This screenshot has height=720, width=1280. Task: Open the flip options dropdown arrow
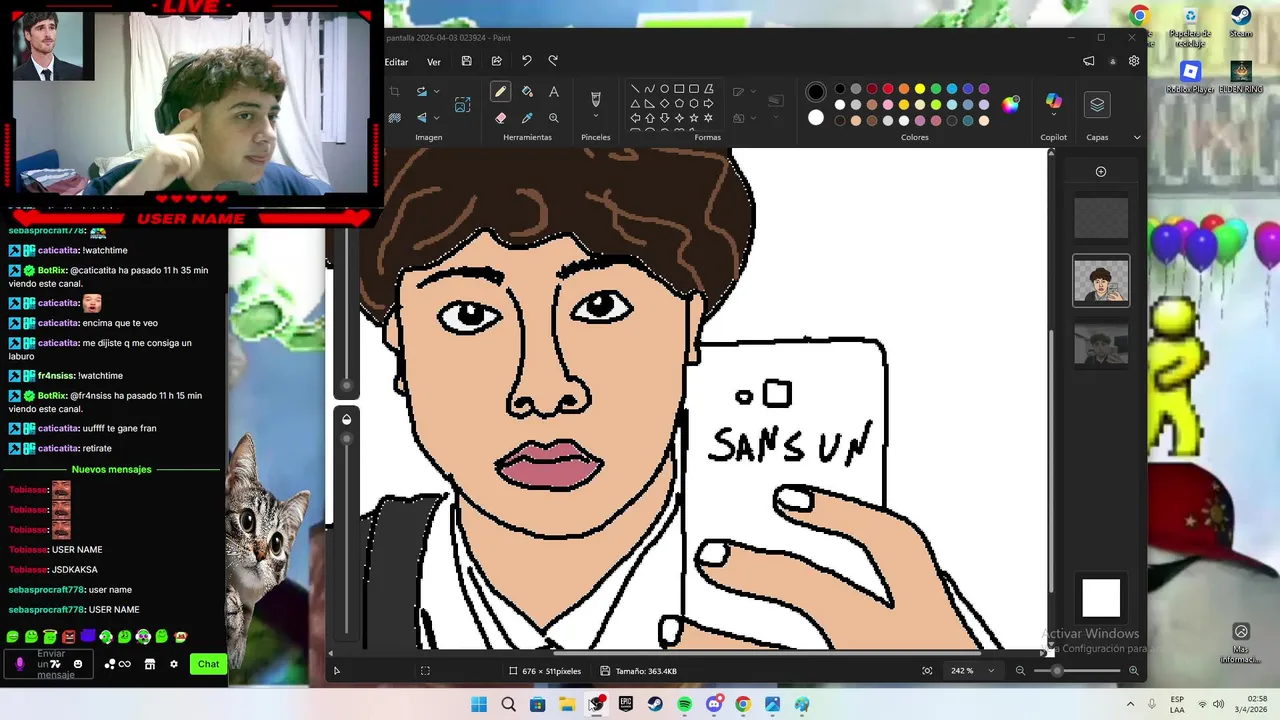pos(437,118)
